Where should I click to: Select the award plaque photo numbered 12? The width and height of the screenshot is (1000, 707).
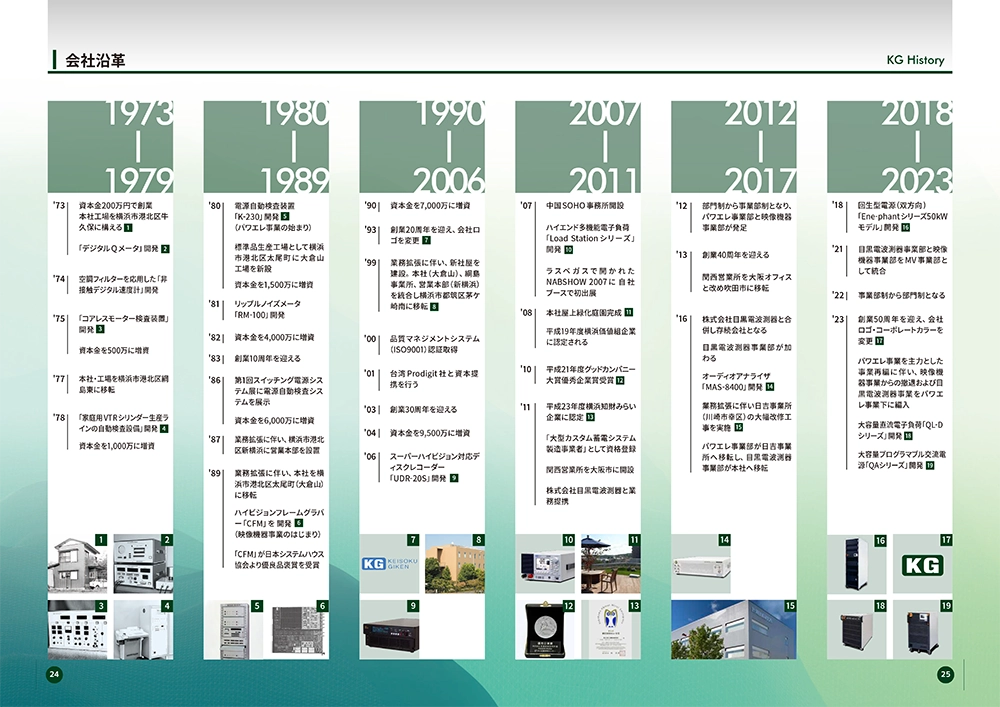(546, 630)
